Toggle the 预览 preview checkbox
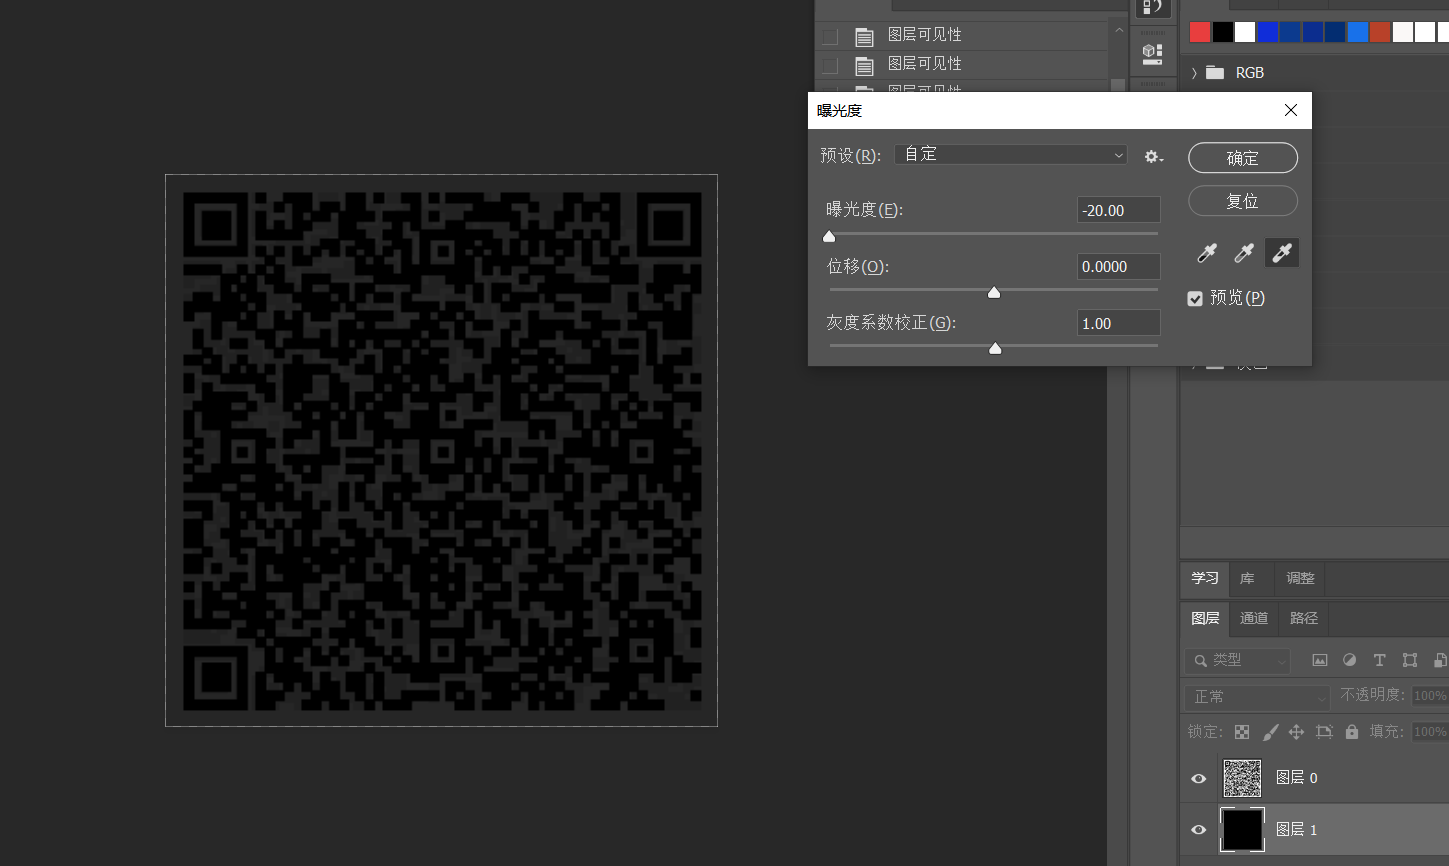 point(1195,299)
